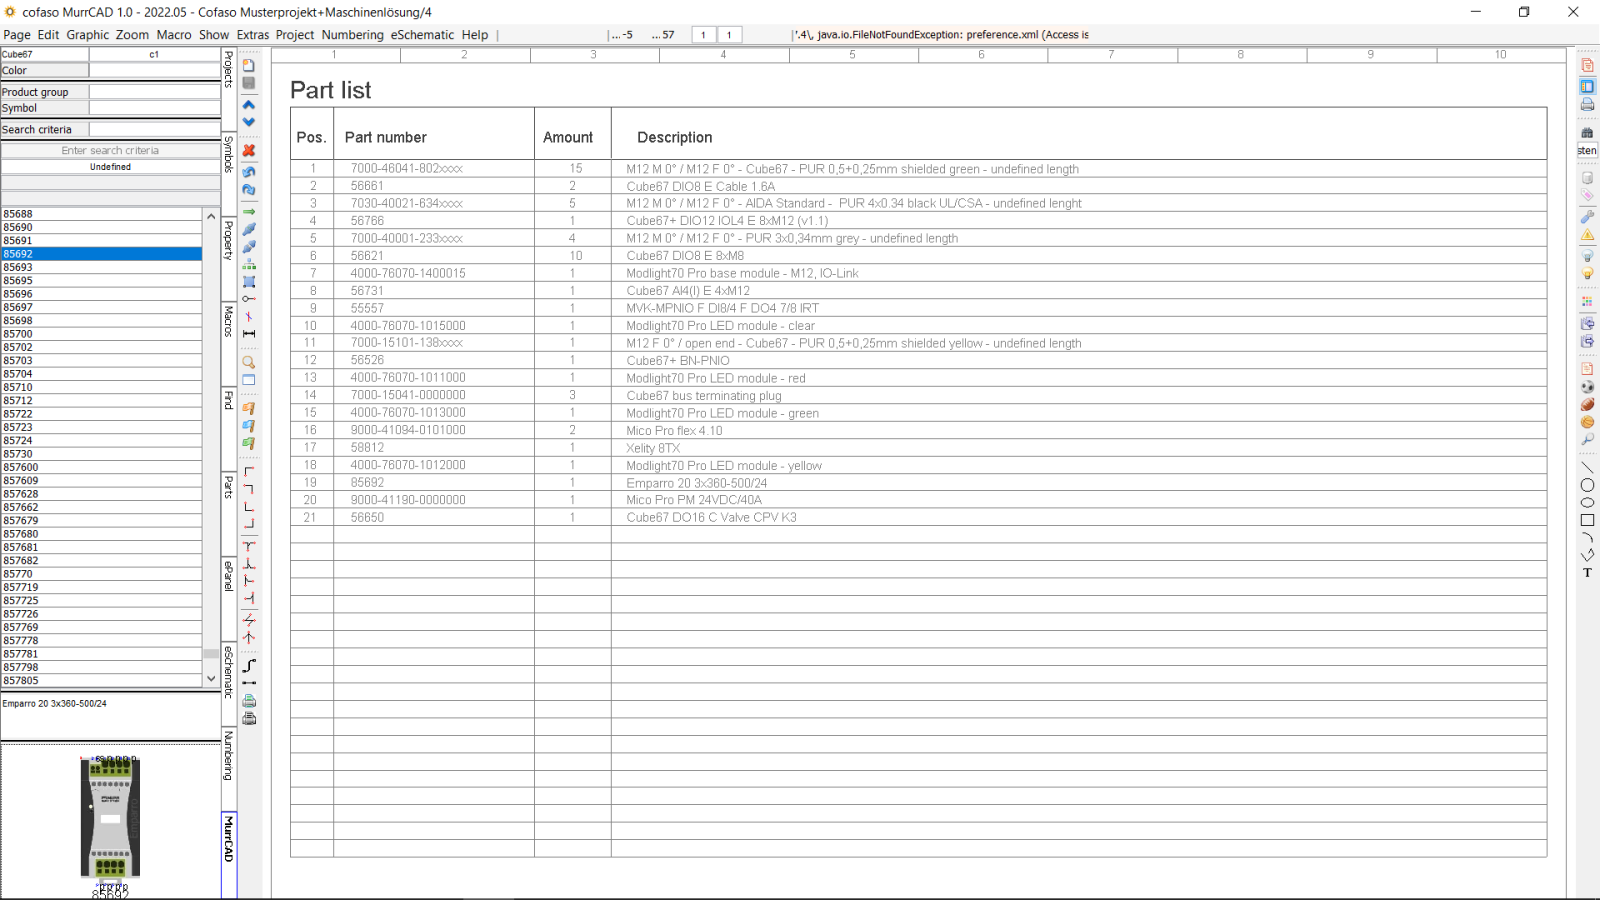Click the yellow warning triangle icon
The width and height of the screenshot is (1600, 900).
[1587, 235]
